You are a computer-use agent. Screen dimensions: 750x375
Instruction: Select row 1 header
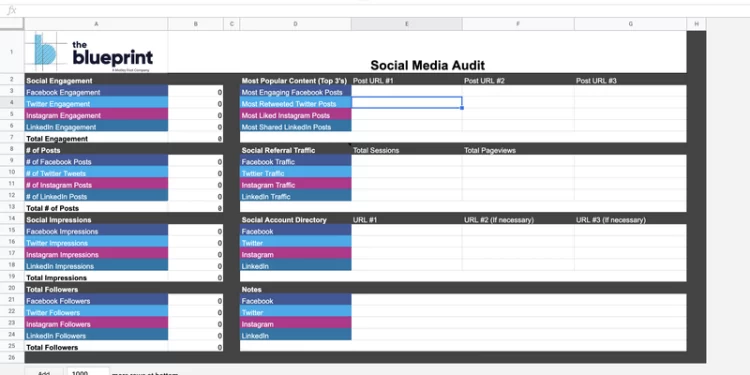pyautogui.click(x=12, y=52)
